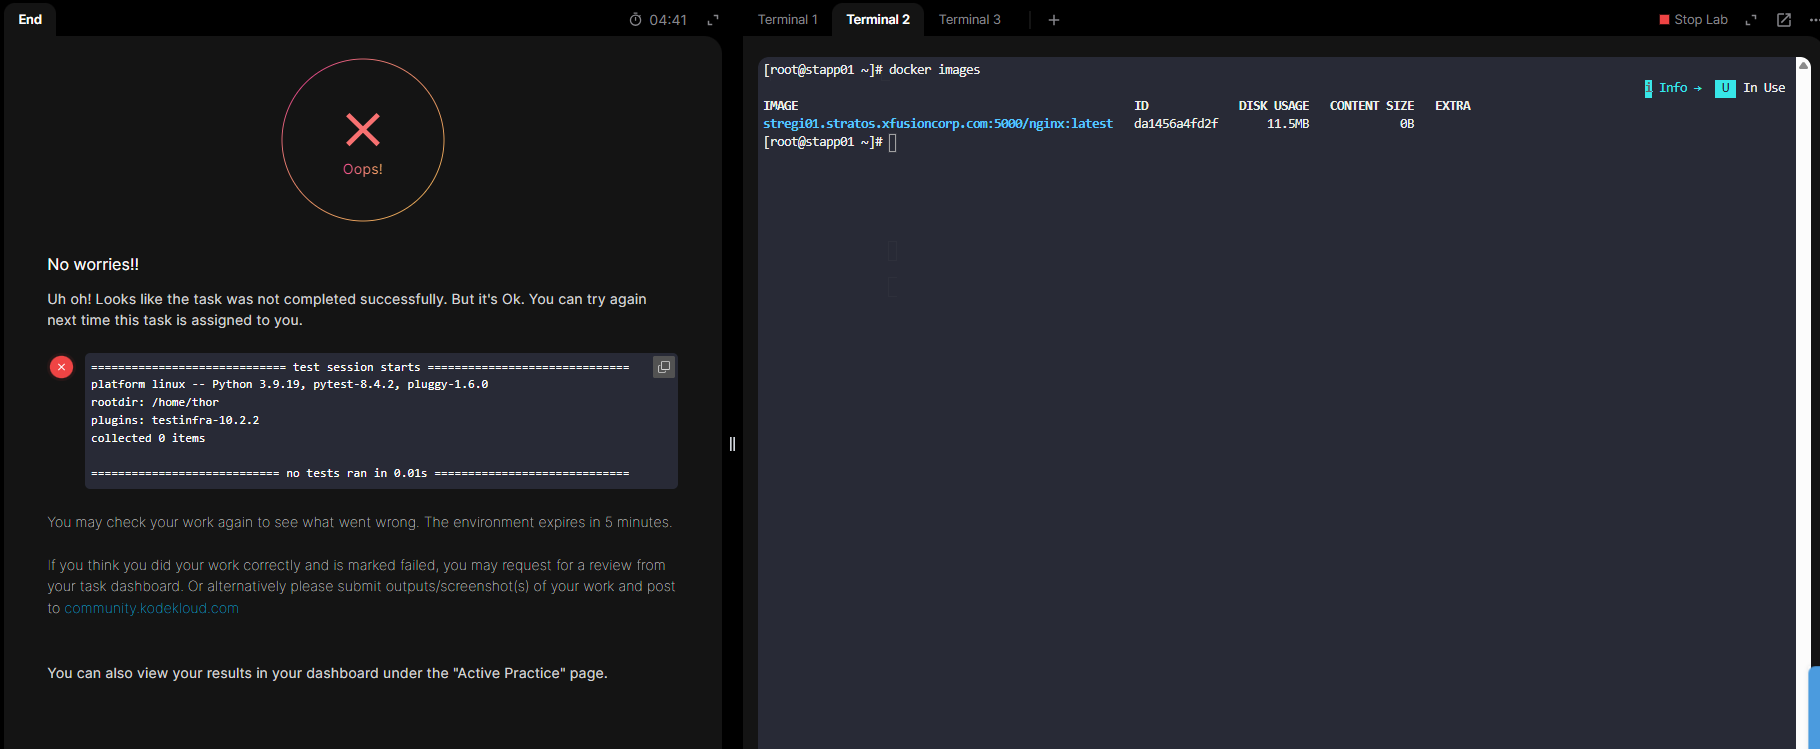Click the terminal scrollbar up arrow
This screenshot has height=749, width=1820.
coord(1803,65)
